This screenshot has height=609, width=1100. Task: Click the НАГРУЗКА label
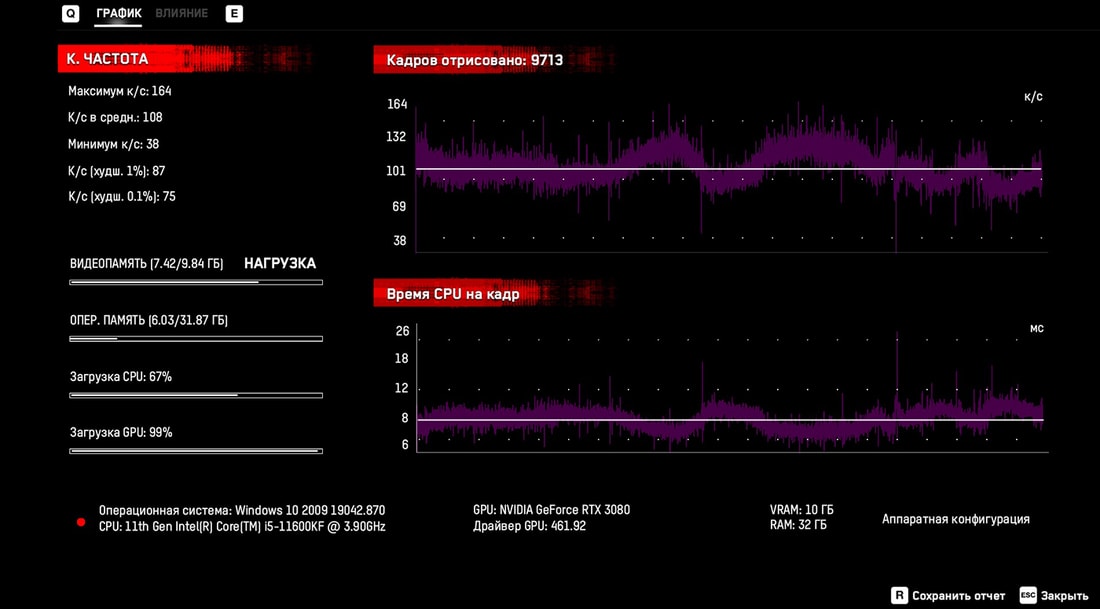280,264
